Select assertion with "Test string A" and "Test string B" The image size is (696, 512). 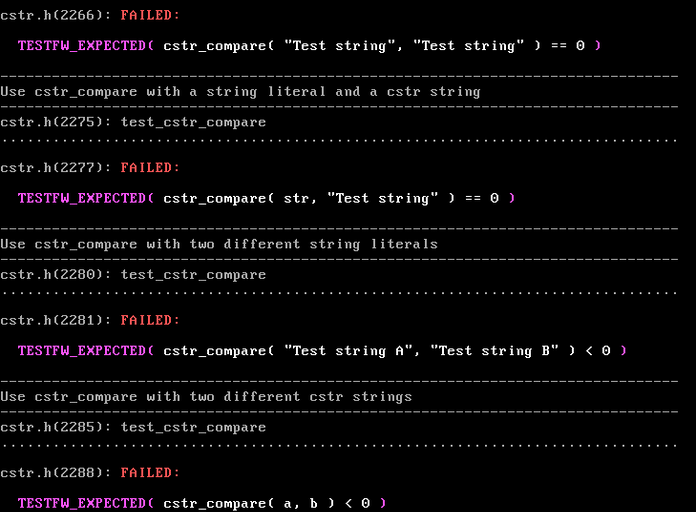[322, 351]
